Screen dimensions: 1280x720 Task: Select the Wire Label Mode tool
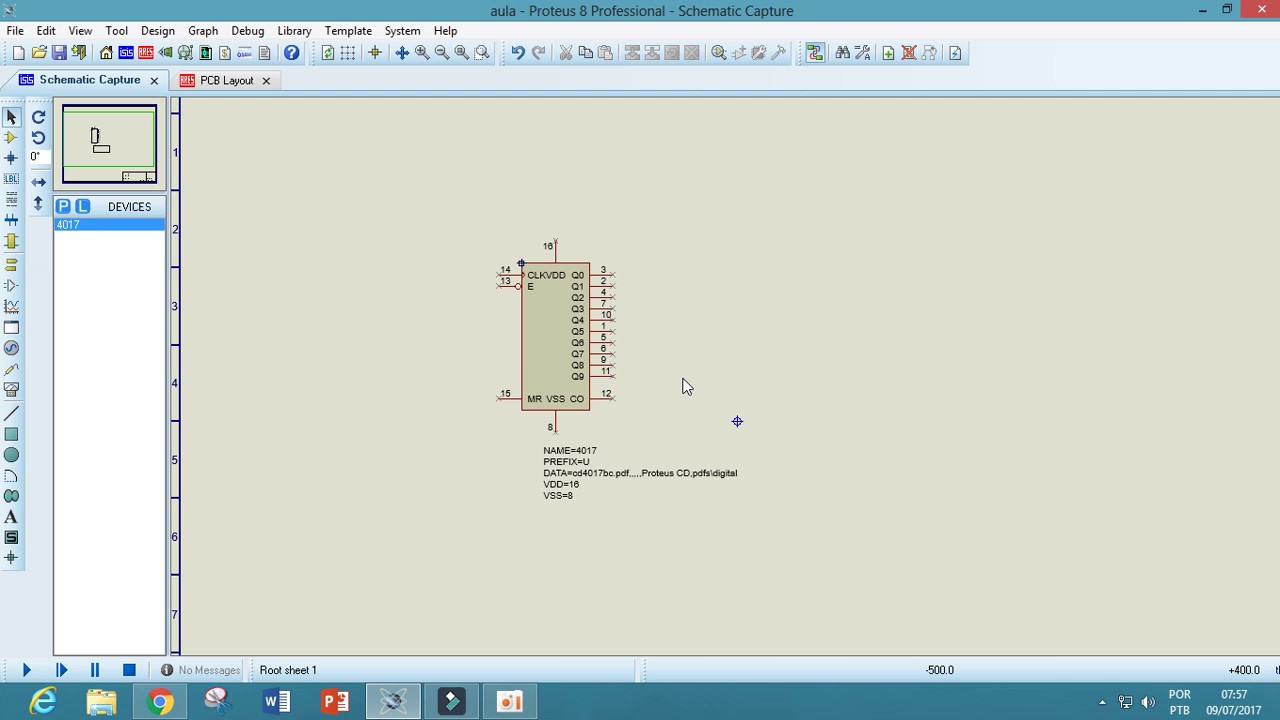(x=12, y=179)
